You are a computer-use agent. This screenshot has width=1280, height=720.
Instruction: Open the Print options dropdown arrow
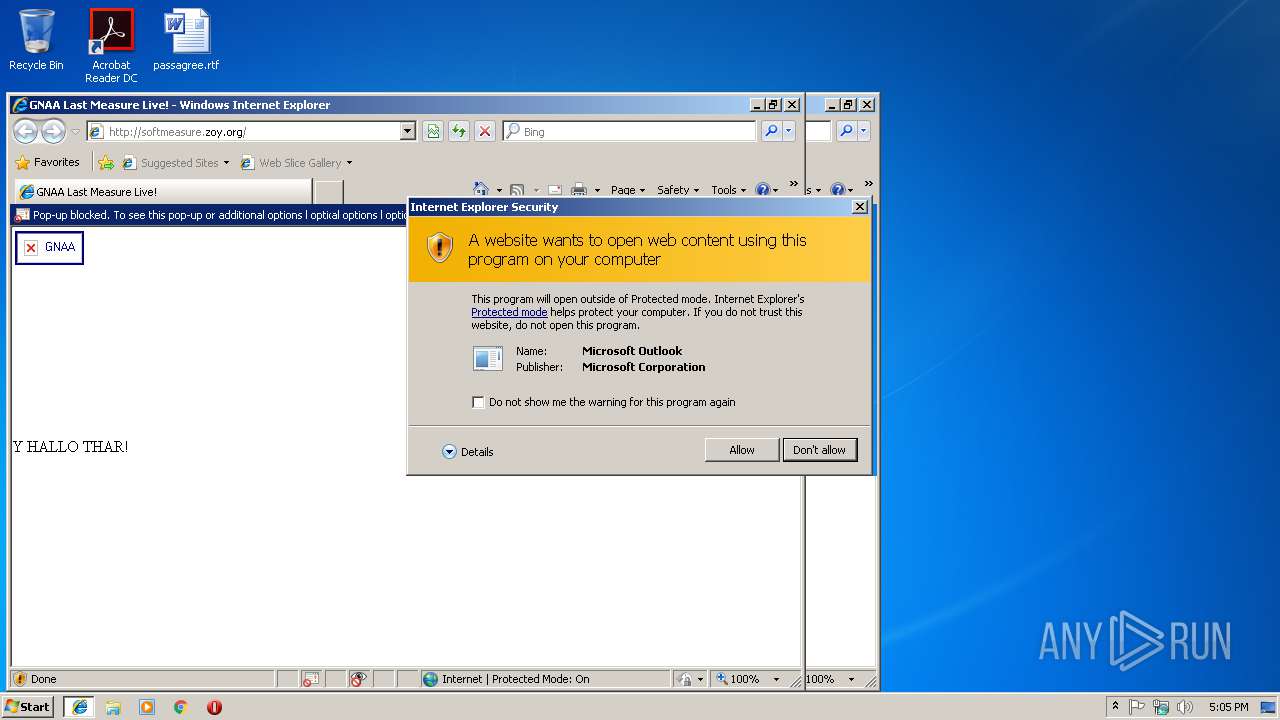[597, 191]
